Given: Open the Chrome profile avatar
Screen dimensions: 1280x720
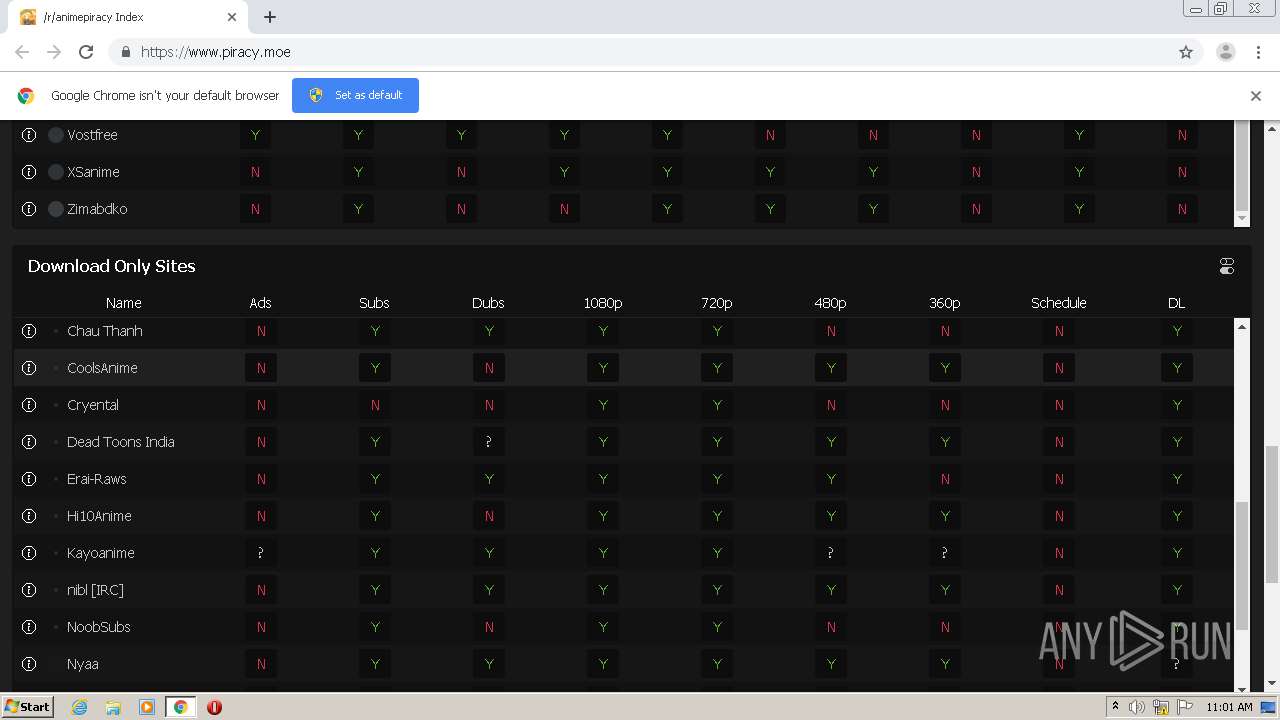Looking at the screenshot, I should [x=1225, y=52].
